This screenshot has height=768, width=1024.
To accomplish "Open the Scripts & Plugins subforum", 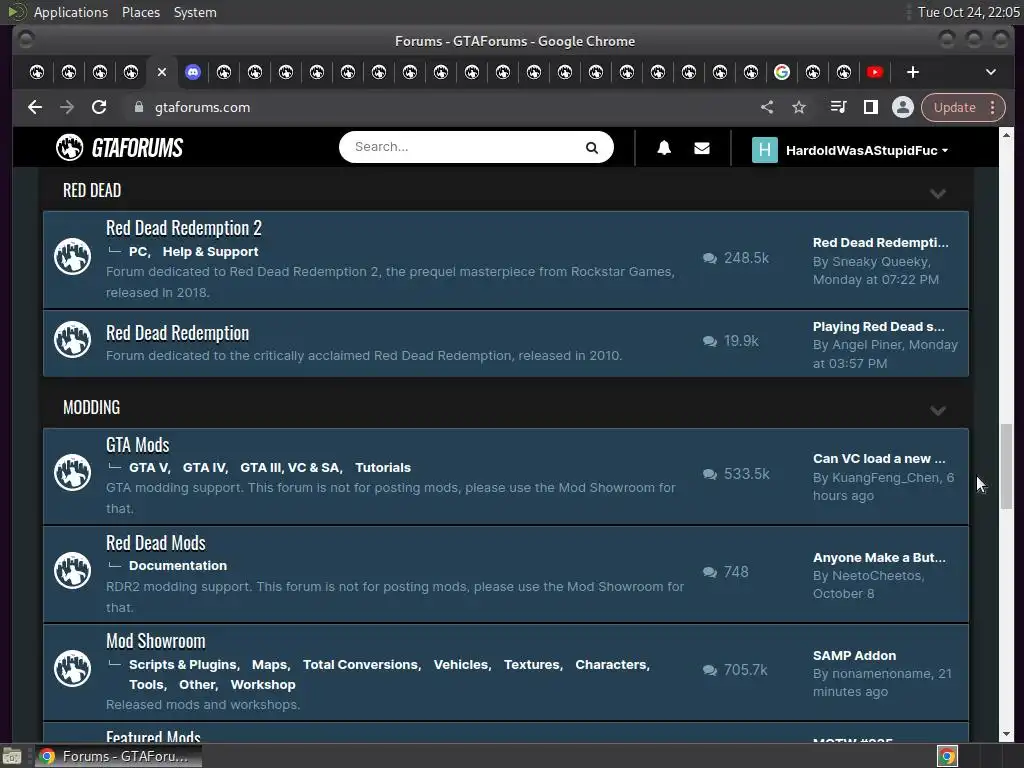I will (x=183, y=664).
